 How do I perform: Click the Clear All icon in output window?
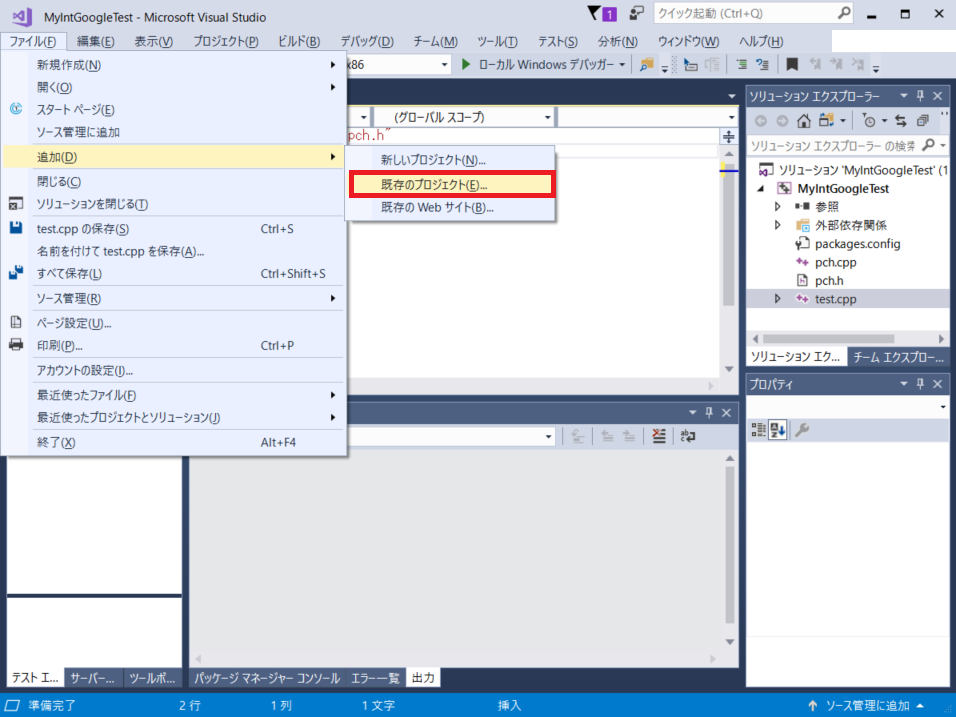tap(659, 436)
